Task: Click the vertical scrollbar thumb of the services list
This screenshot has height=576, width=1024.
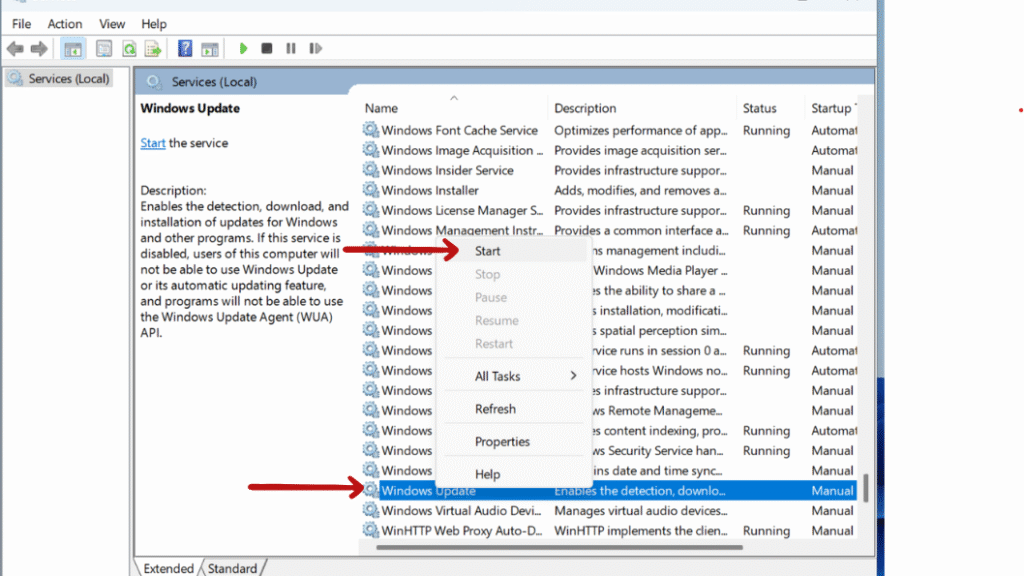Action: 866,488
